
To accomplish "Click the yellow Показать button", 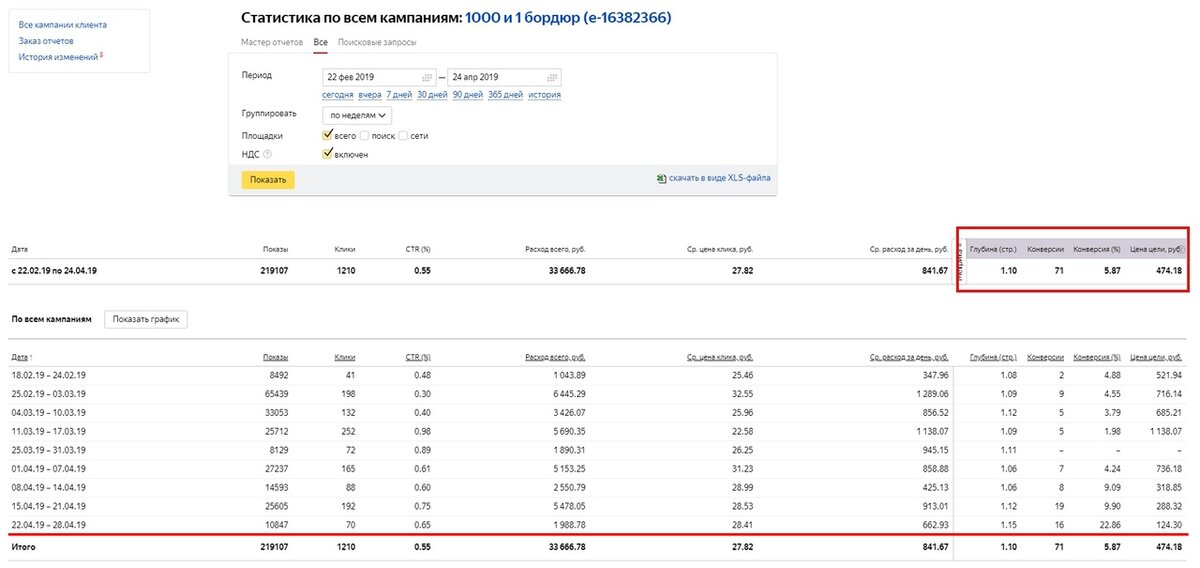I will (268, 180).
